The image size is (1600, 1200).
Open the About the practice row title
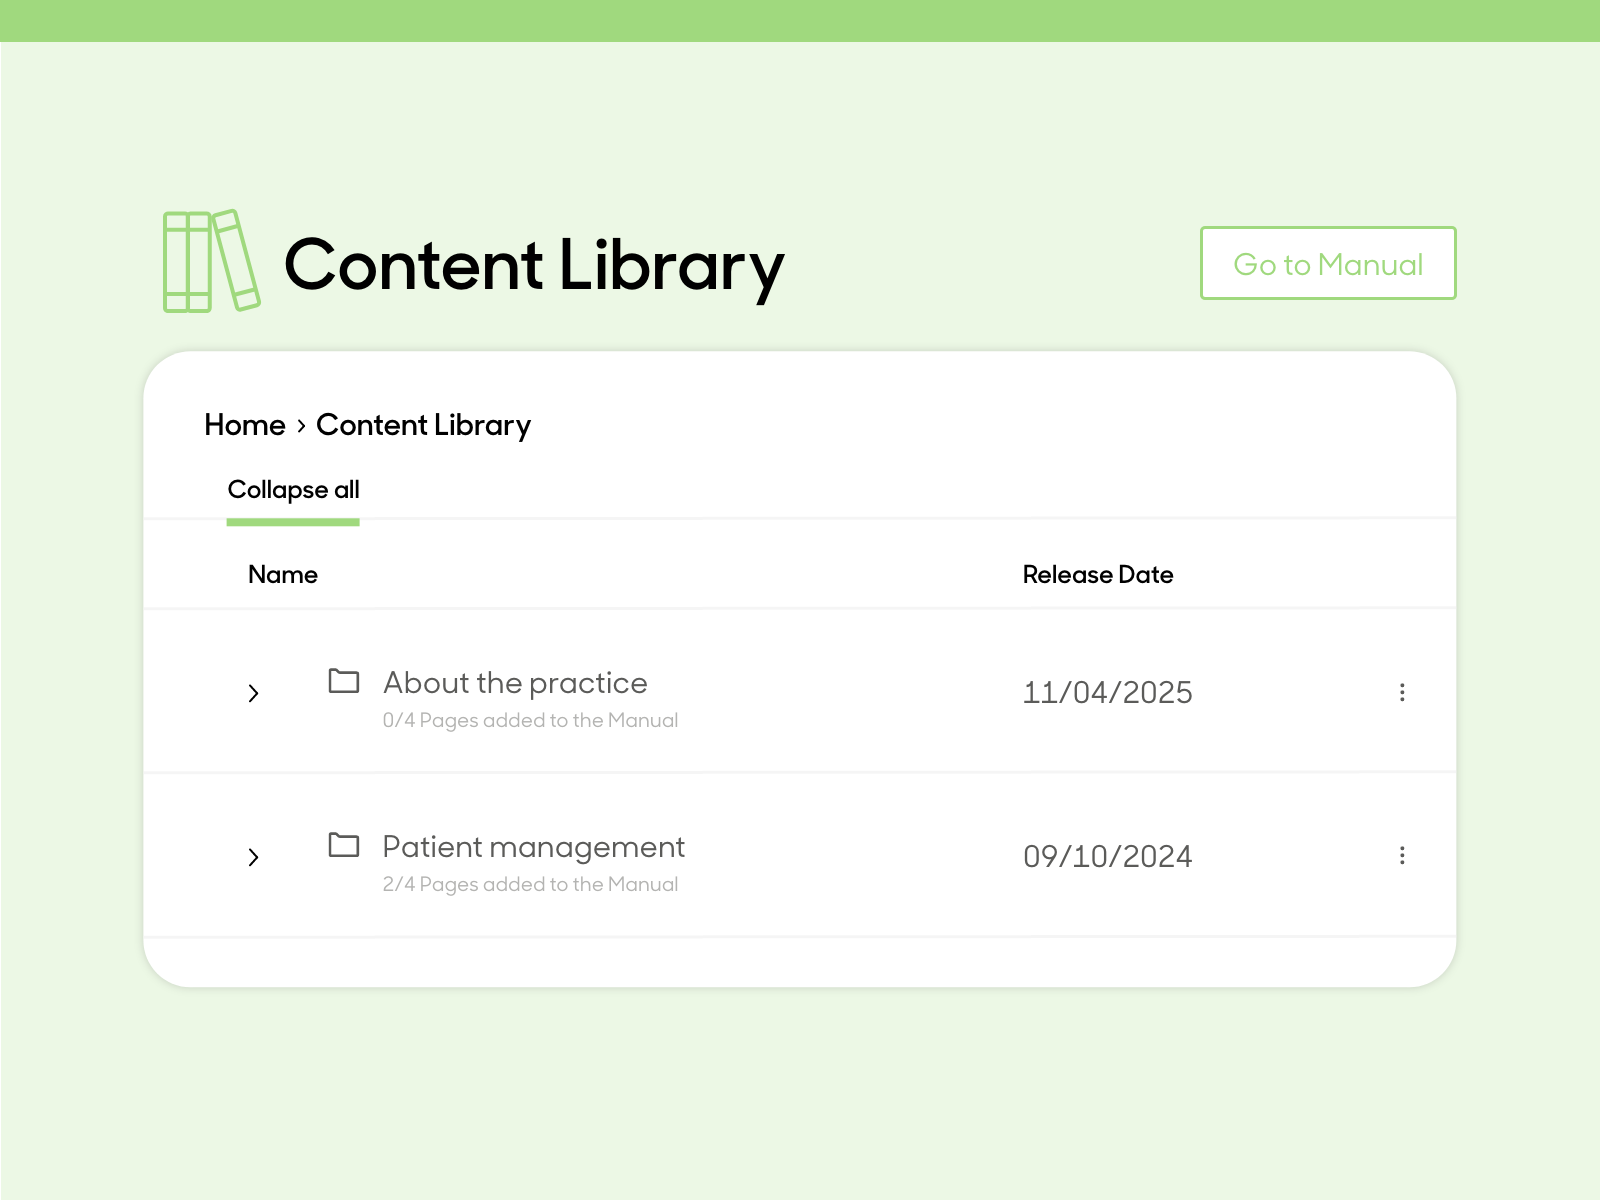[x=515, y=683]
